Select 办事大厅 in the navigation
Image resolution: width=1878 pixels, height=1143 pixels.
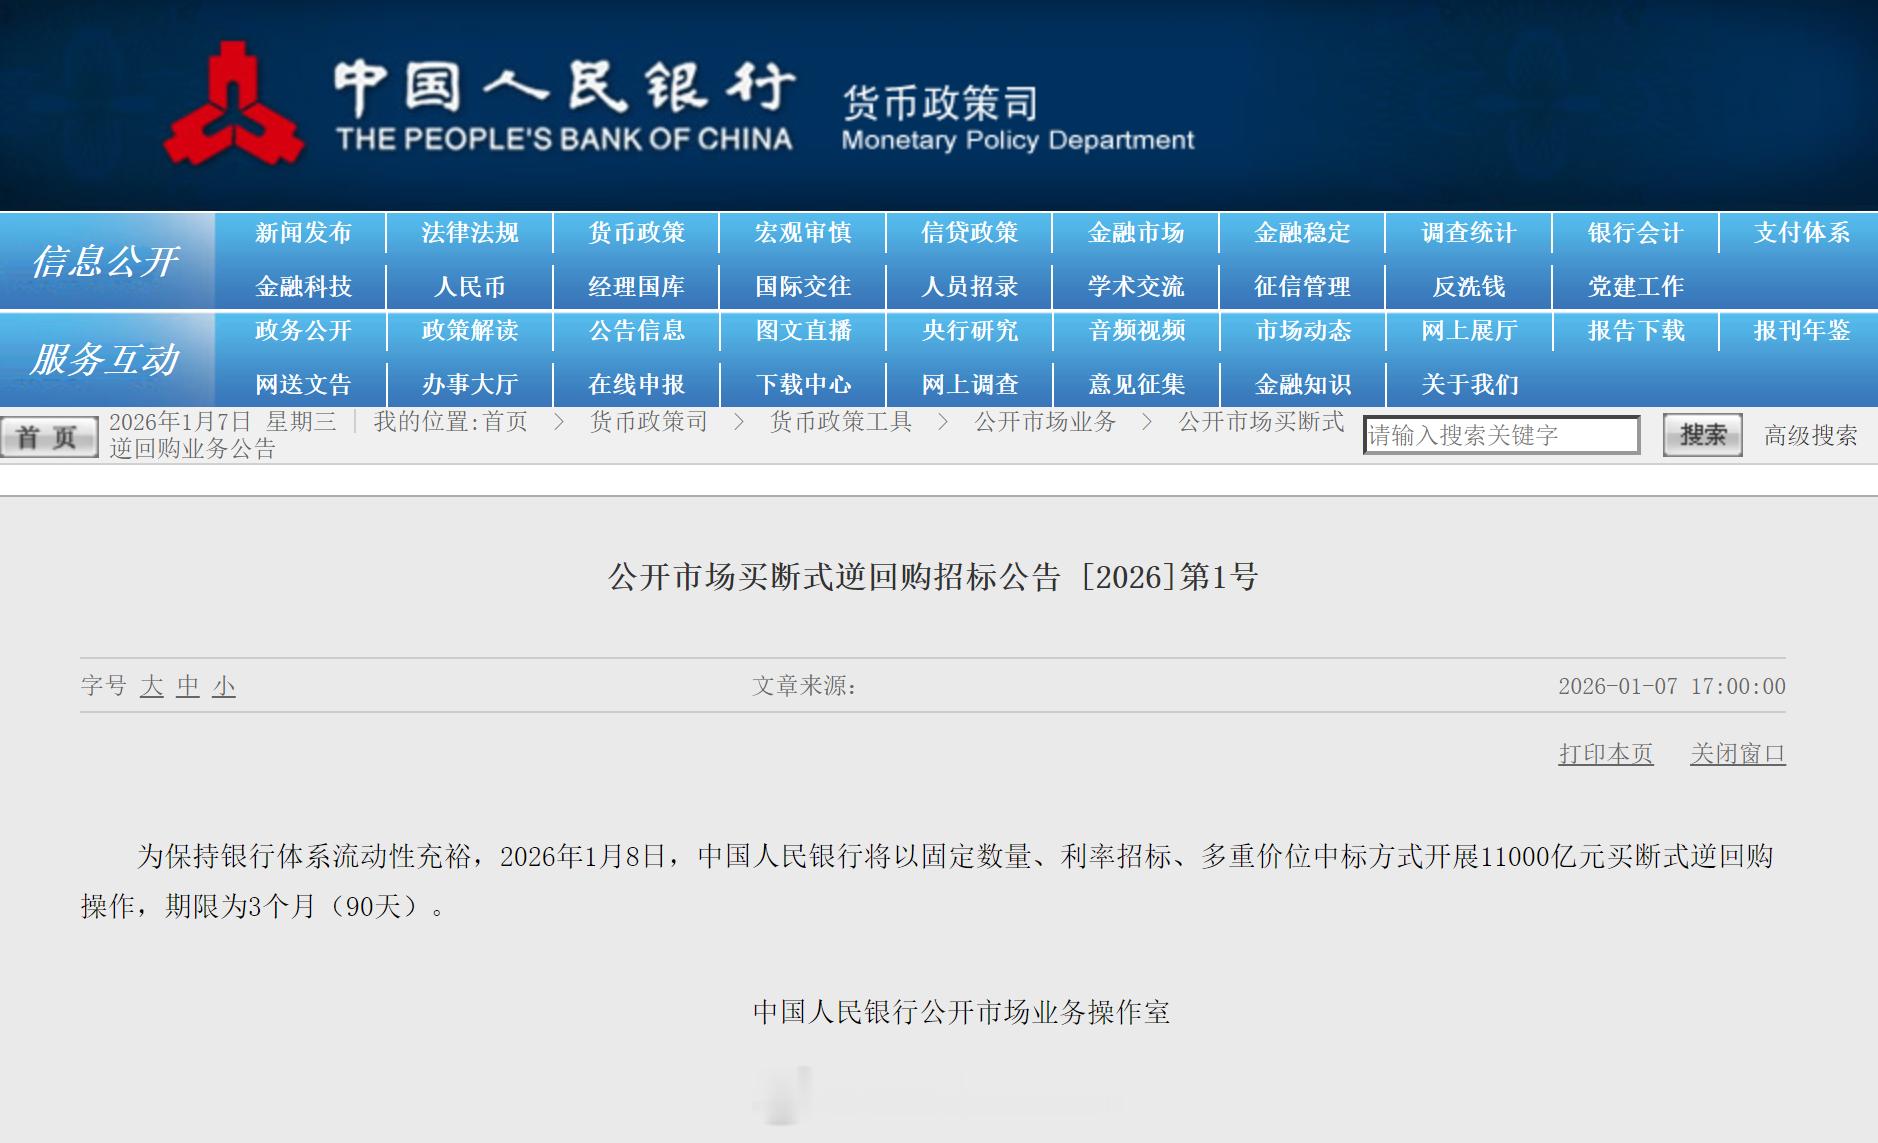click(470, 385)
